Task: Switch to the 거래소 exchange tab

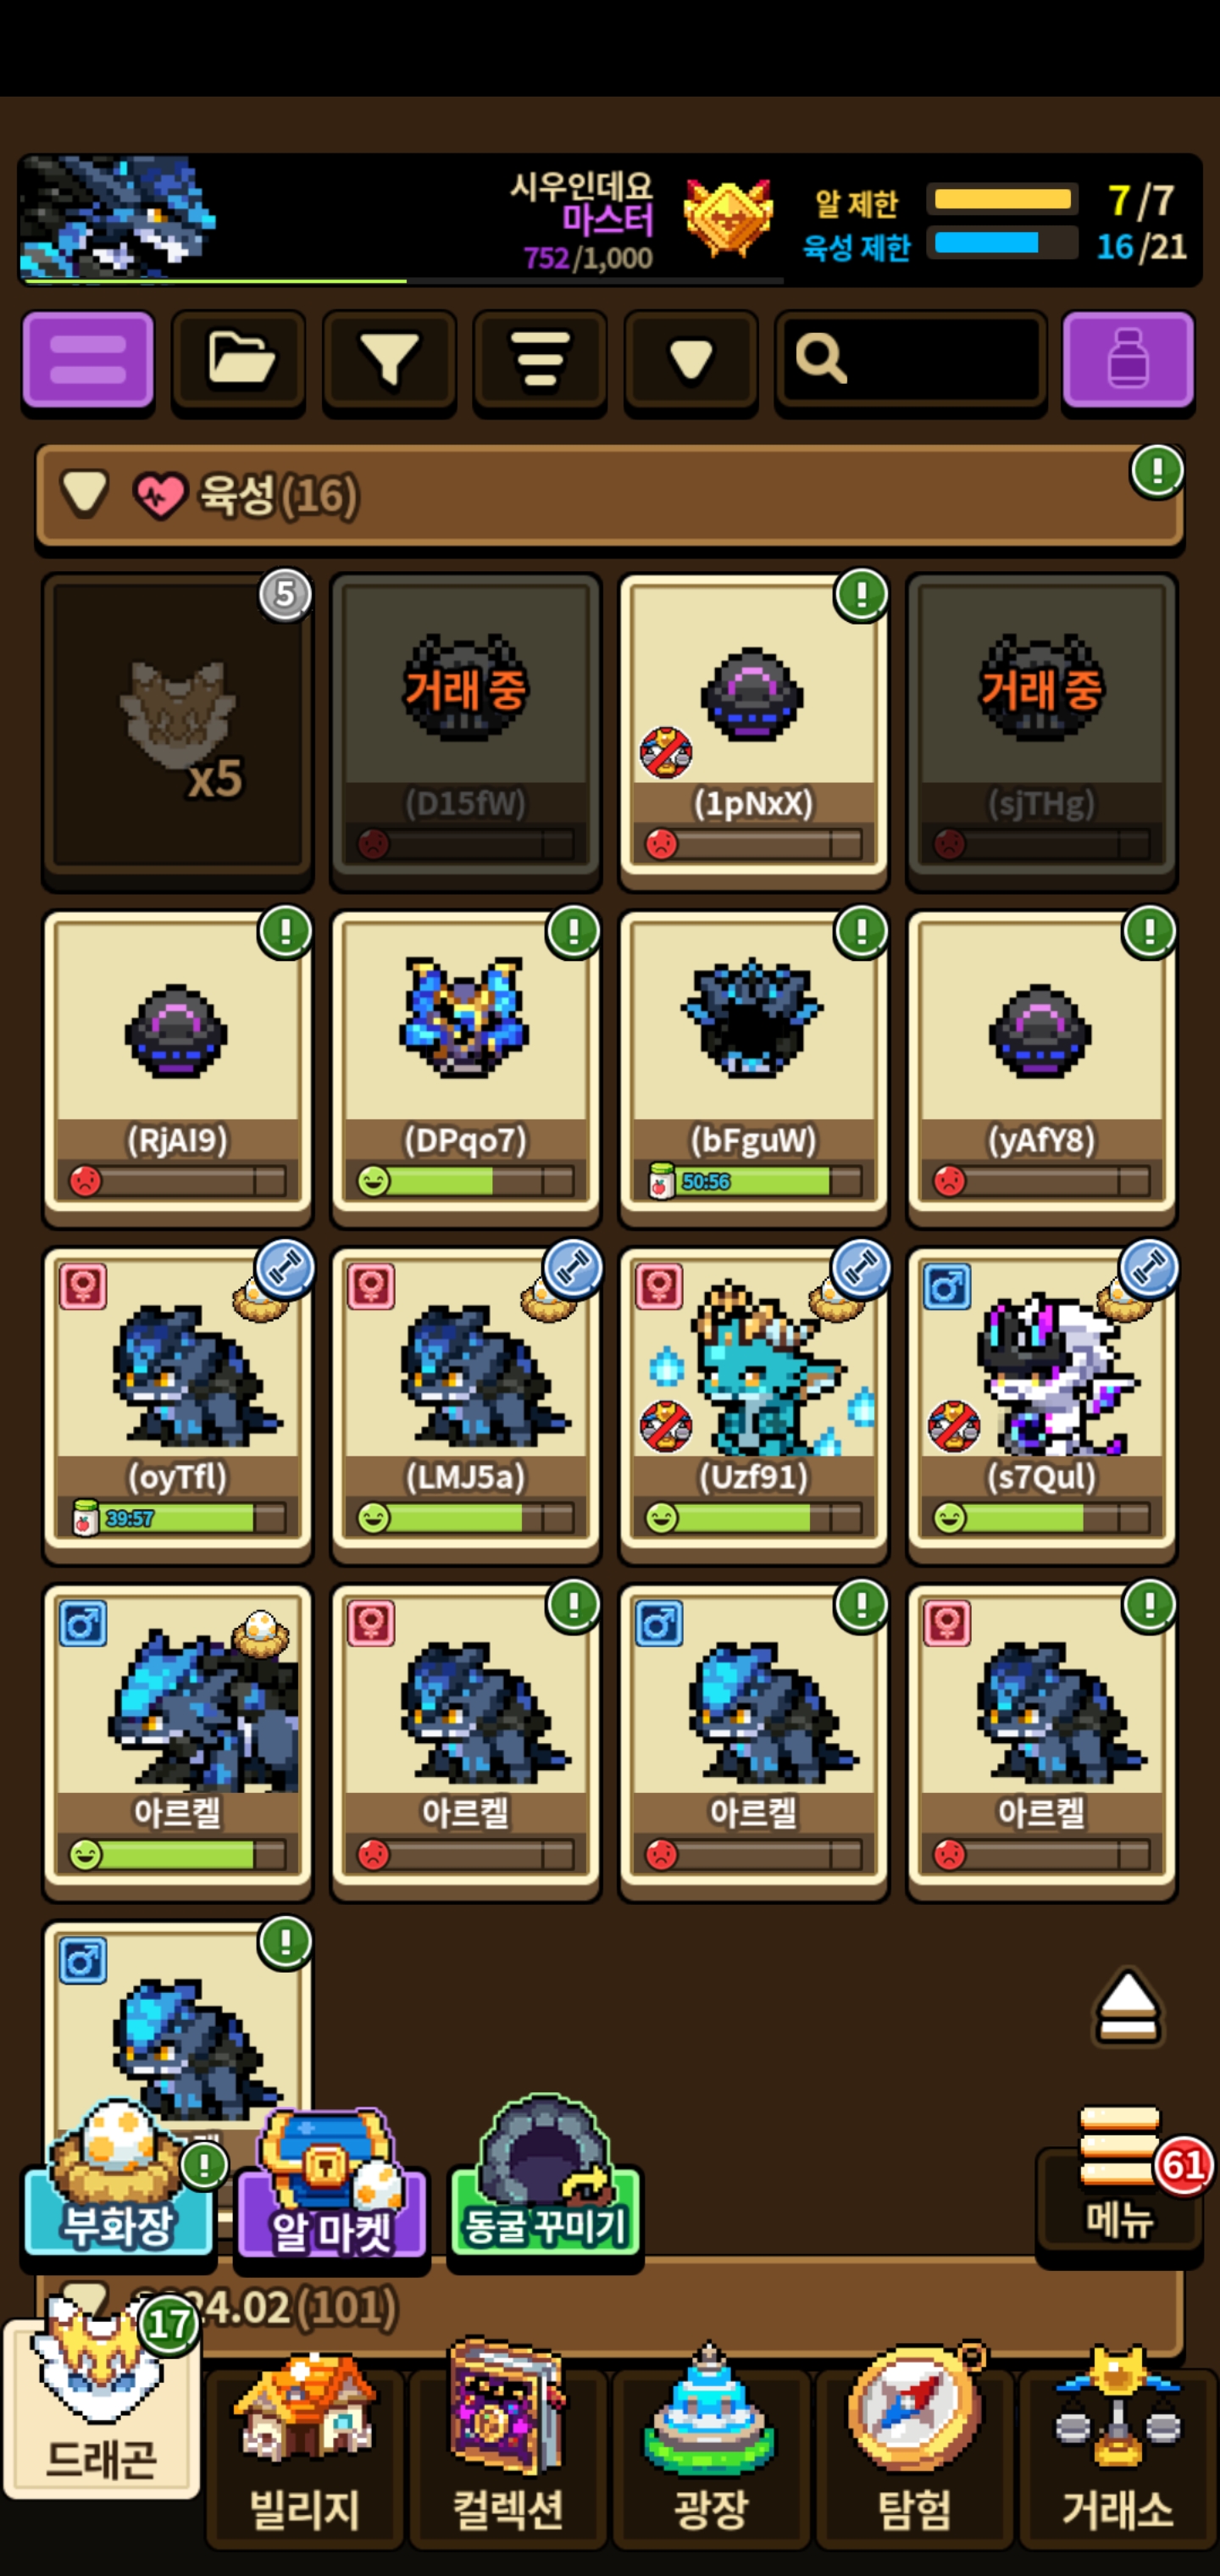Action: click(x=1117, y=2449)
